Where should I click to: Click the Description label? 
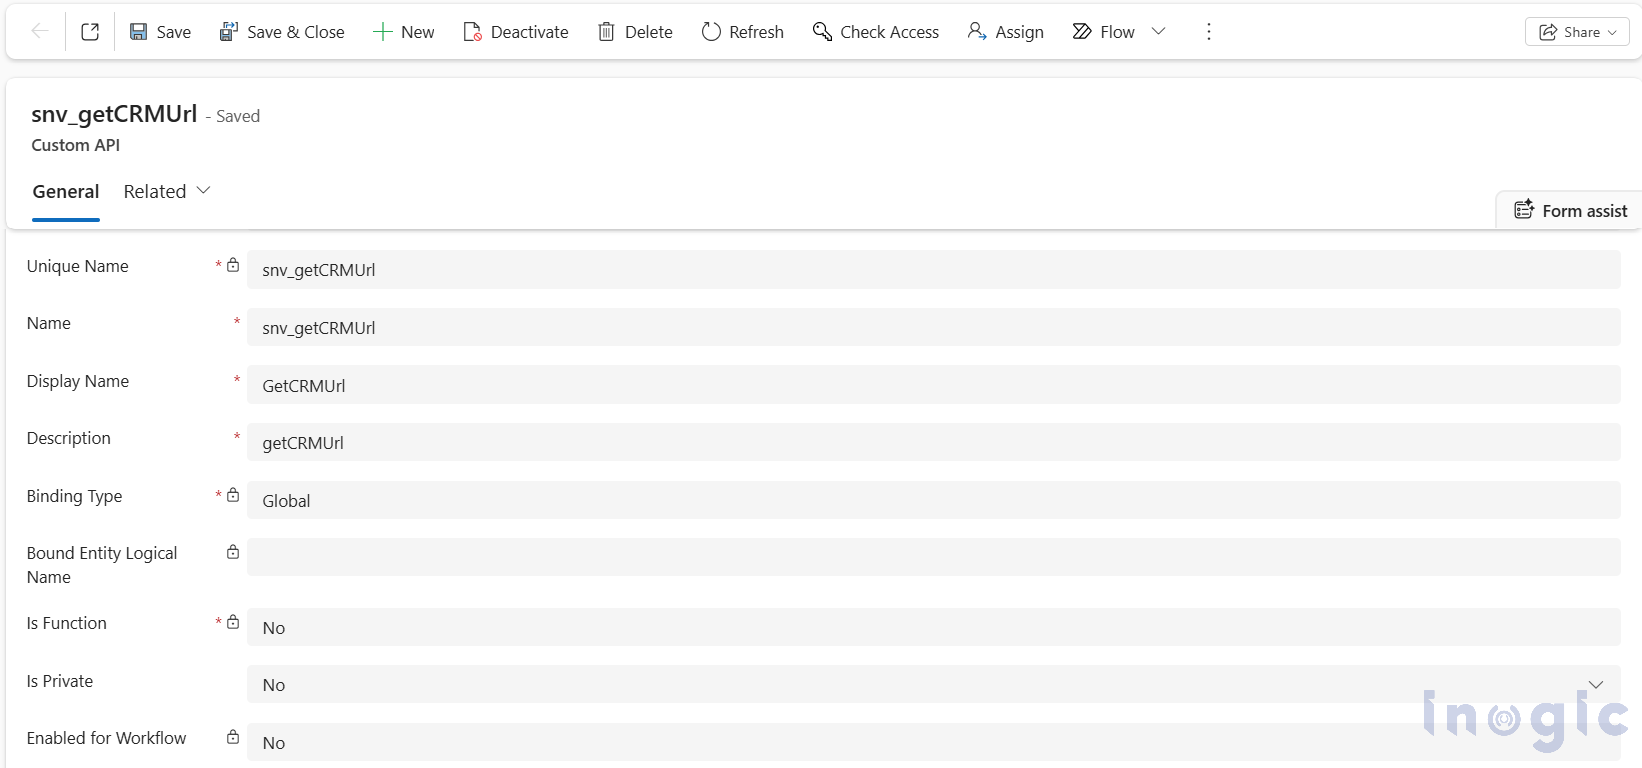coord(69,438)
